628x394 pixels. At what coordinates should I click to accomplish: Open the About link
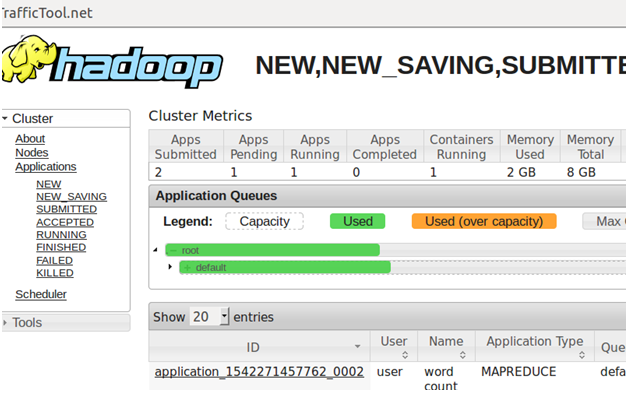(30, 139)
